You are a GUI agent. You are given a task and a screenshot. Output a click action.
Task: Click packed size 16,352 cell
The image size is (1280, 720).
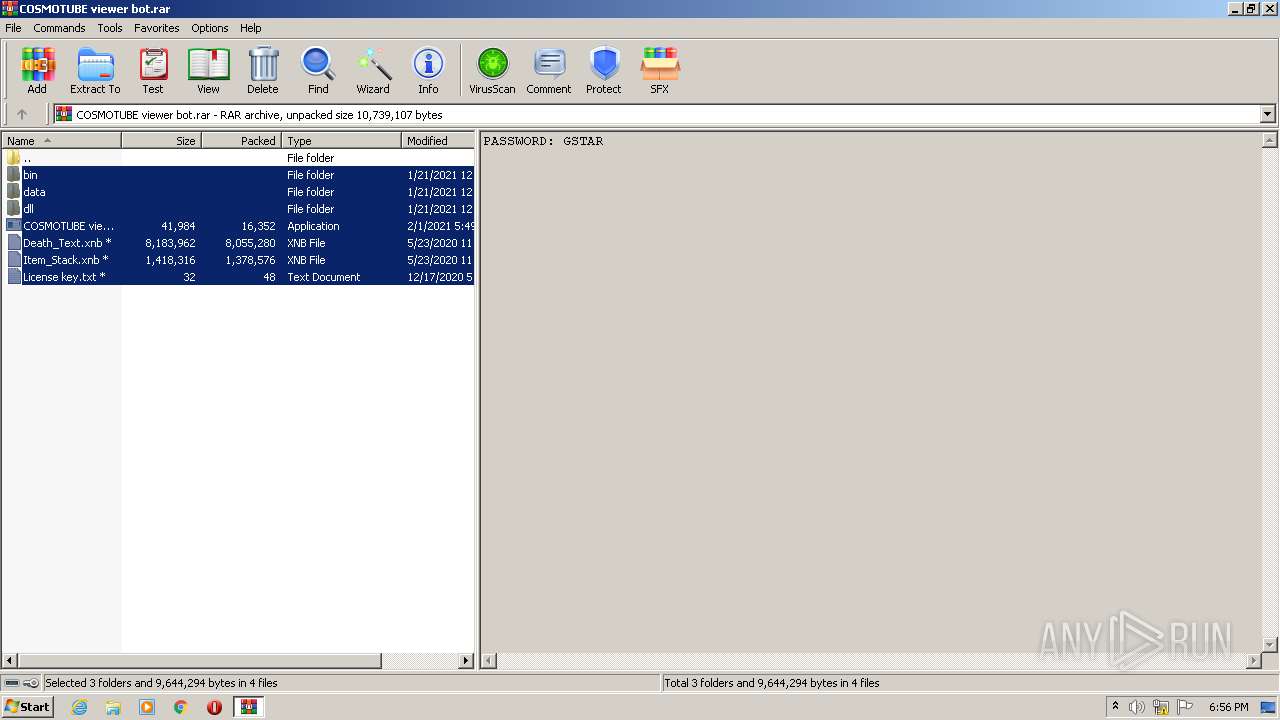[258, 226]
